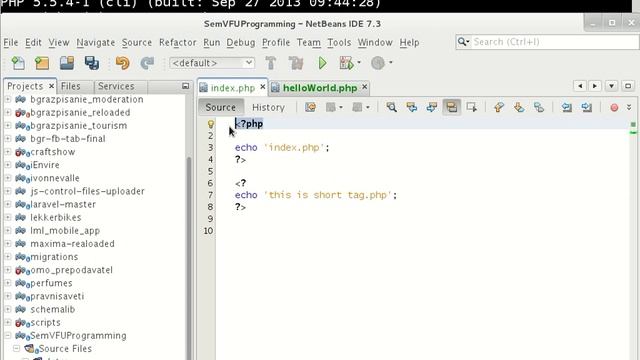Image resolution: width=640 pixels, height=360 pixels.
Task: Select the lekkerbikes project
Action: pyautogui.click(x=56, y=218)
